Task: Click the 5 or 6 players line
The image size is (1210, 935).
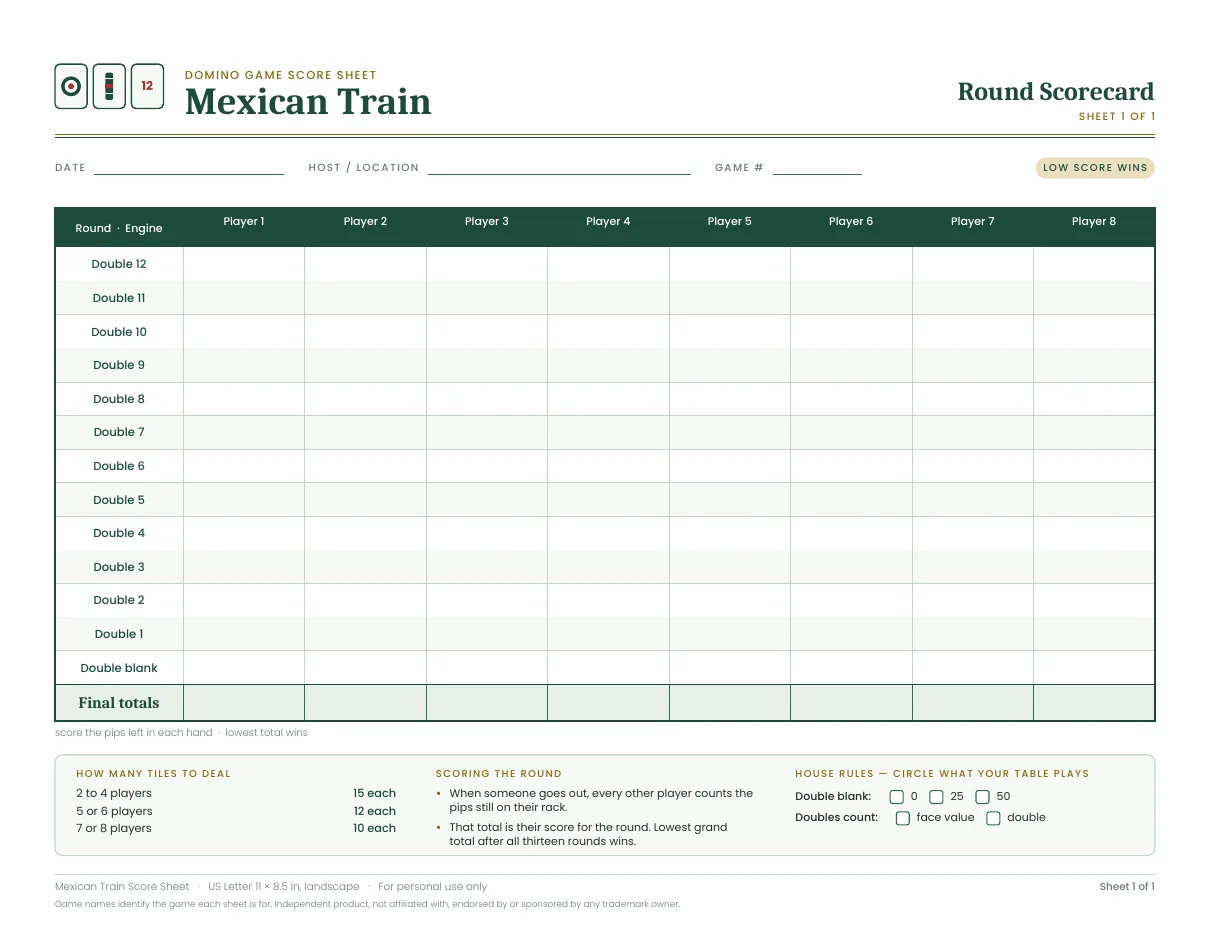Action: 114,811
